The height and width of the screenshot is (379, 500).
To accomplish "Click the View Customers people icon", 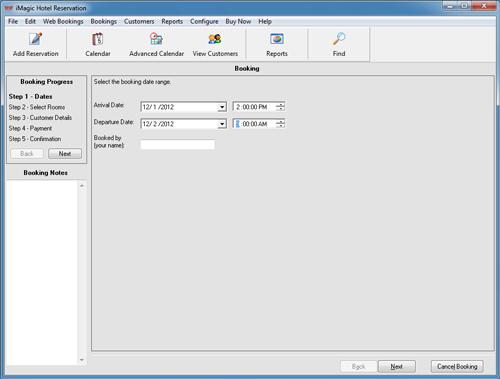I will click(x=215, y=39).
